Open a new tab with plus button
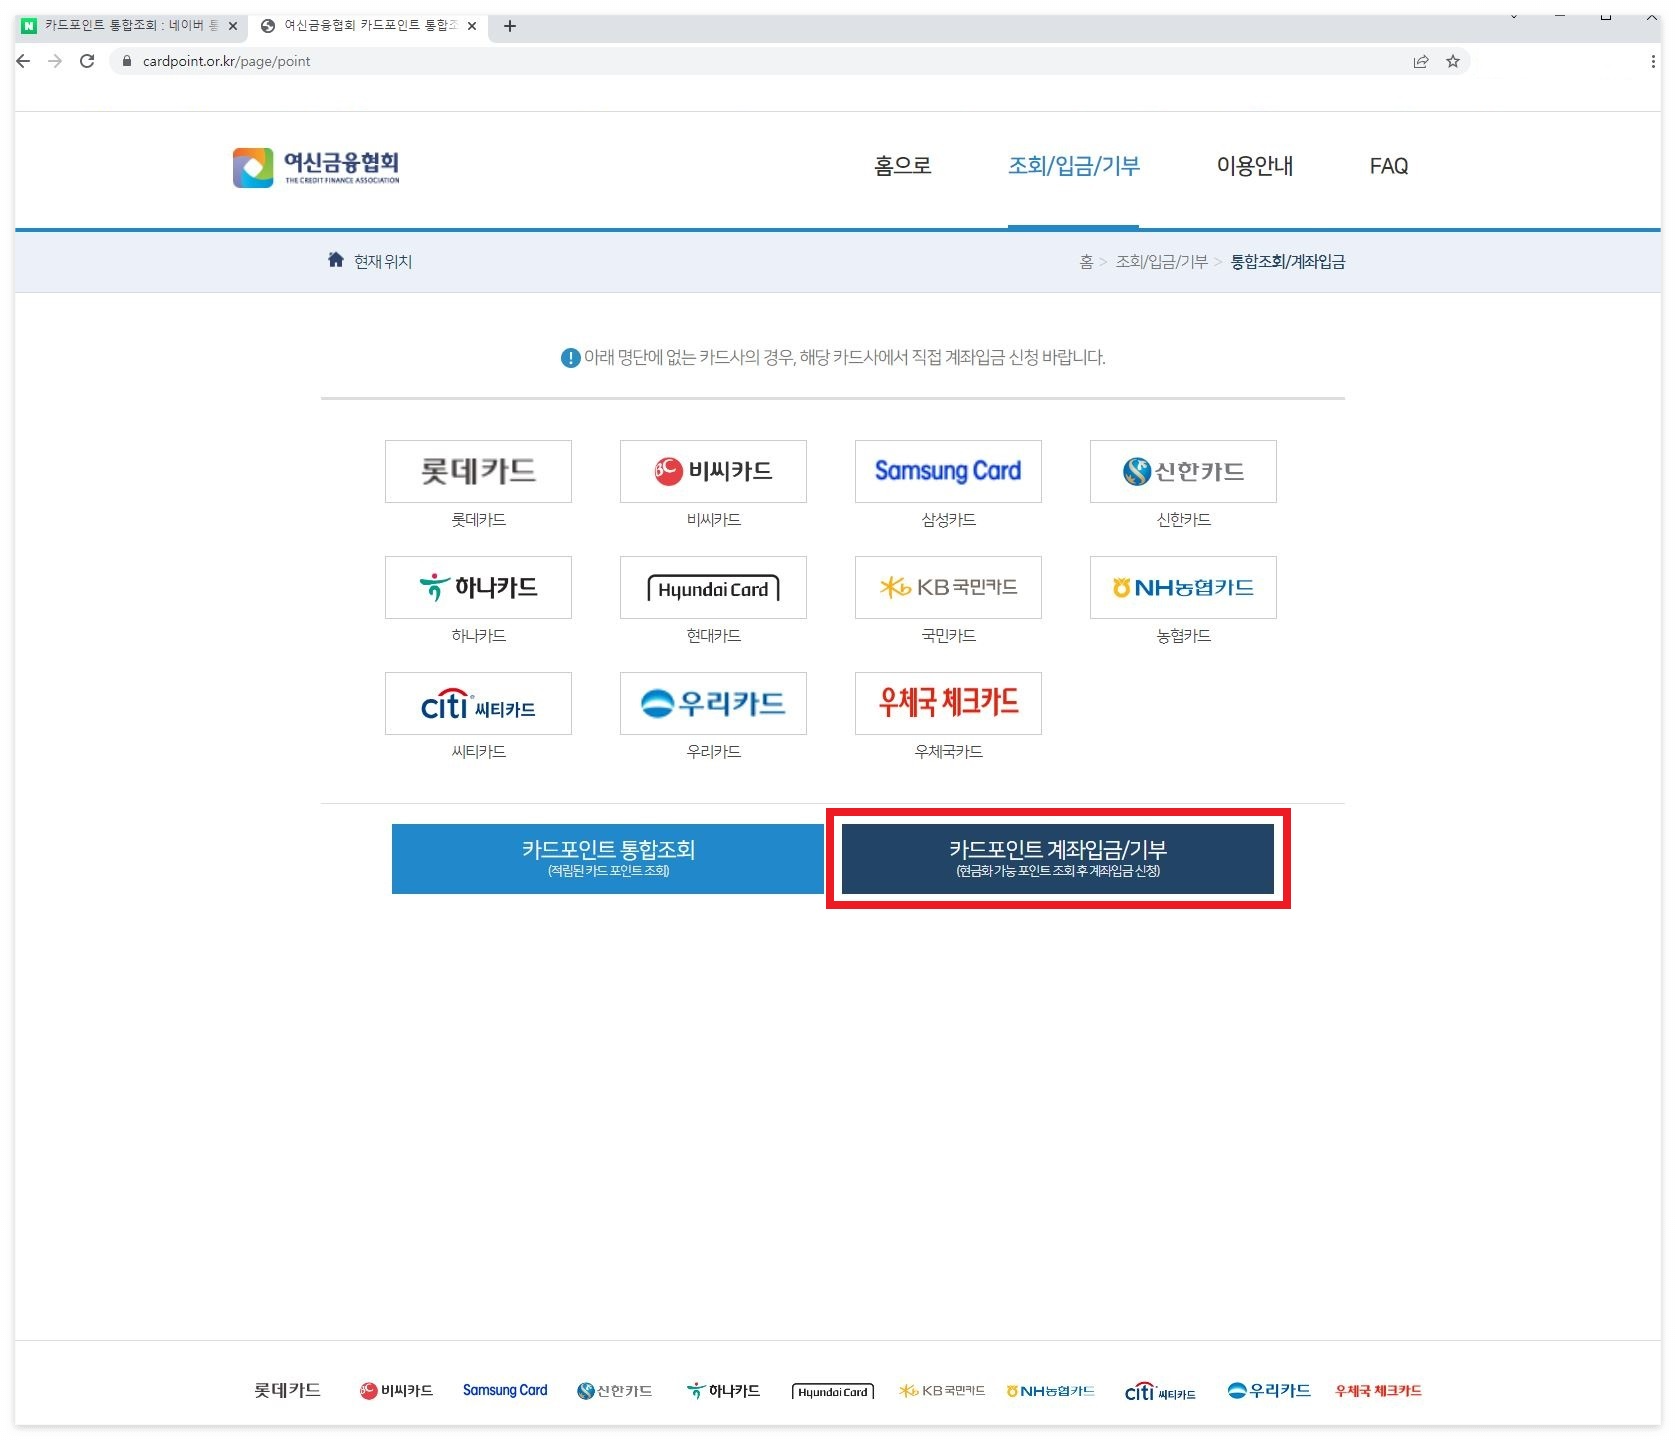The height and width of the screenshot is (1440, 1676). pos(510,26)
